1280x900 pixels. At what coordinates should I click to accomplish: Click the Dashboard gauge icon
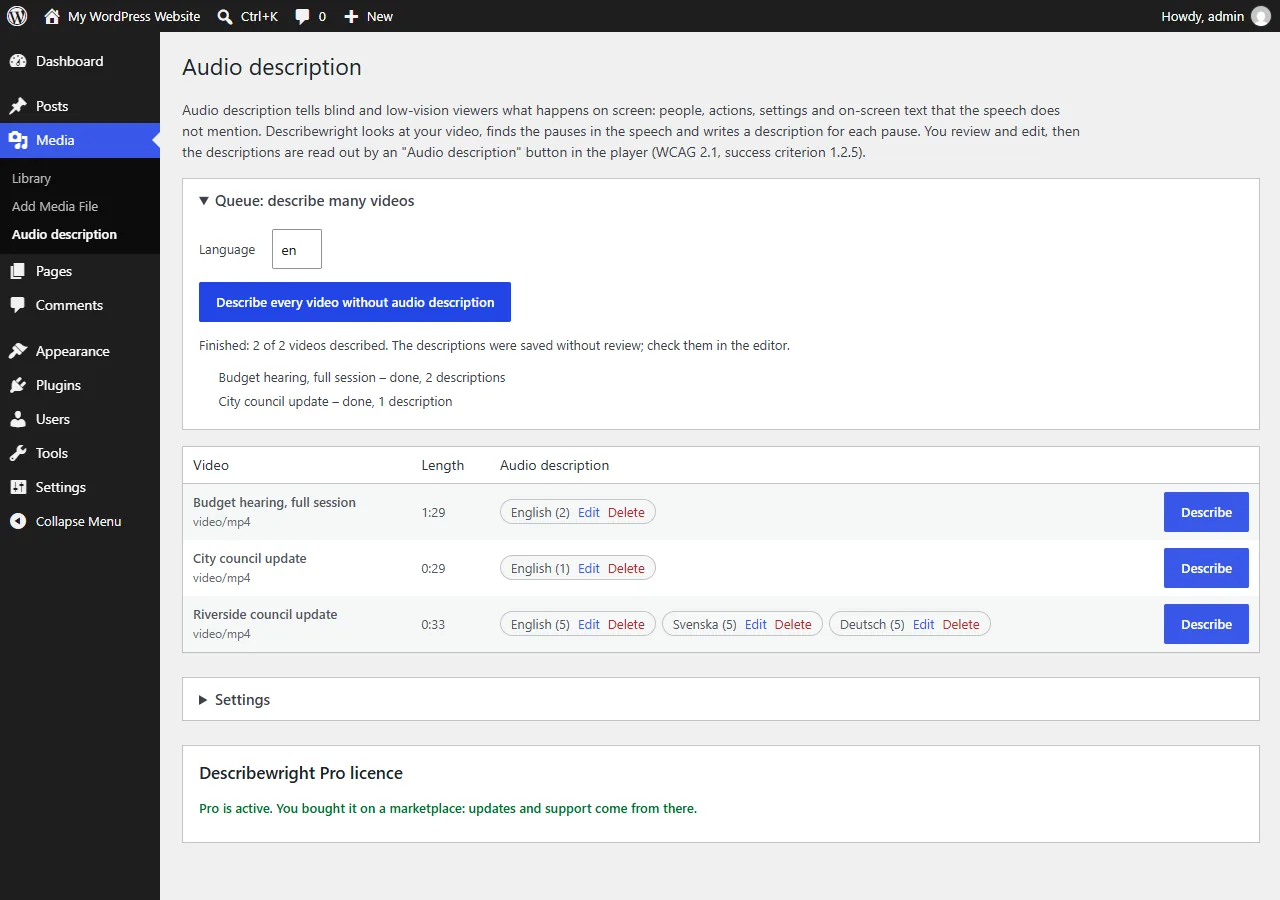click(18, 61)
